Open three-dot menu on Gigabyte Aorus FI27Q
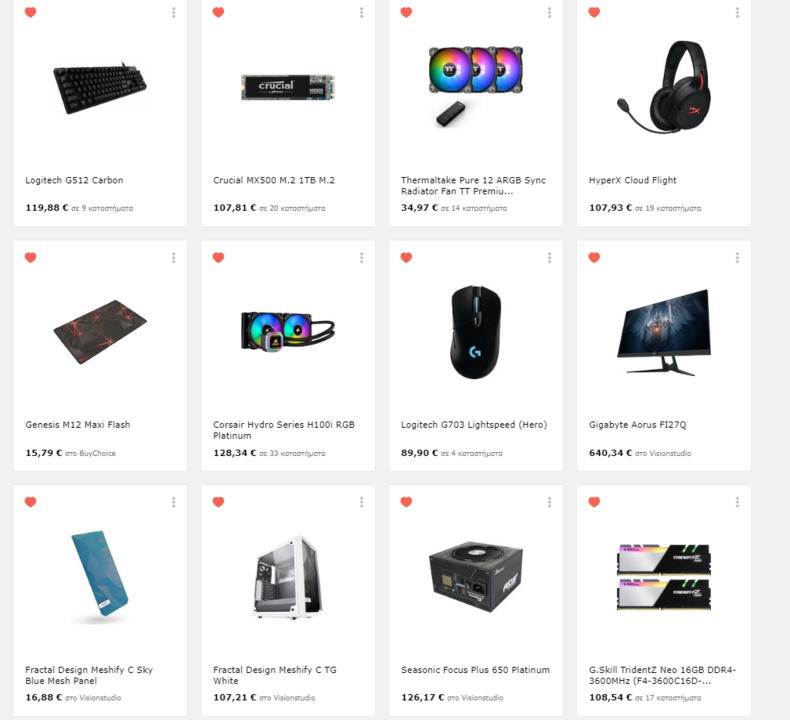 pos(738,258)
